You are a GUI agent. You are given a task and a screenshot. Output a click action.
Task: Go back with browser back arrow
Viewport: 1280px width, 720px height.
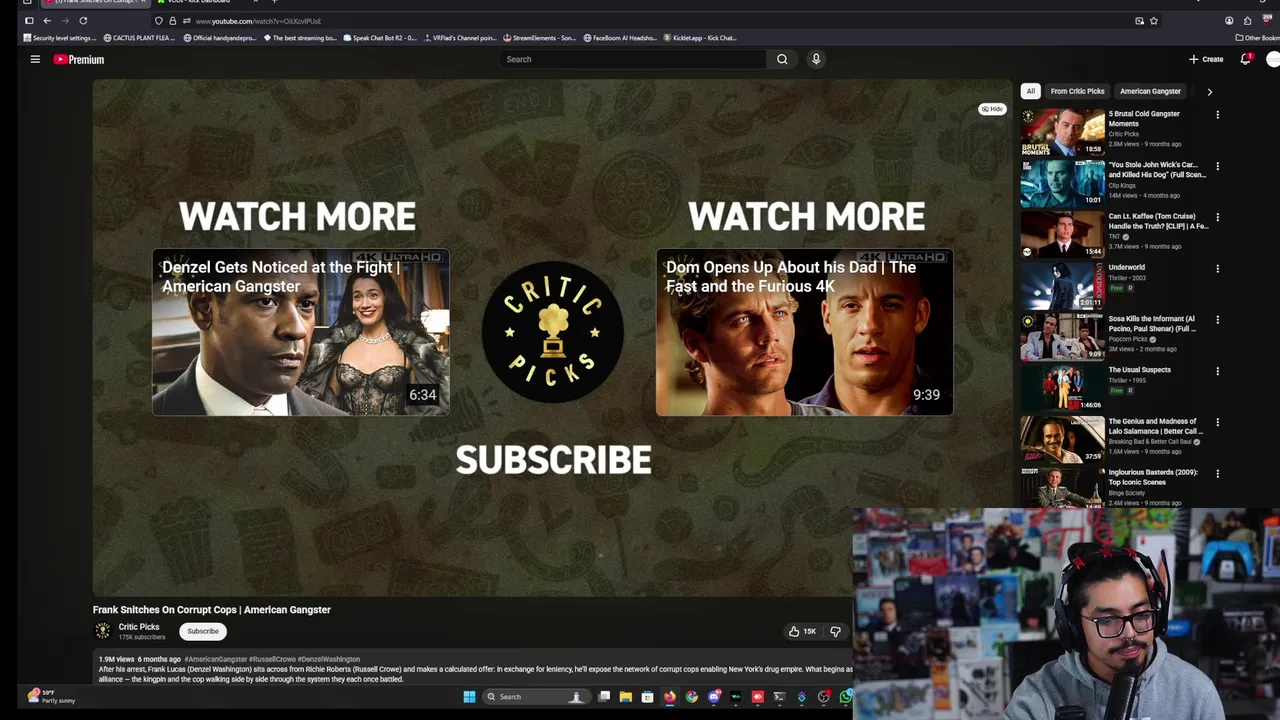tap(47, 20)
